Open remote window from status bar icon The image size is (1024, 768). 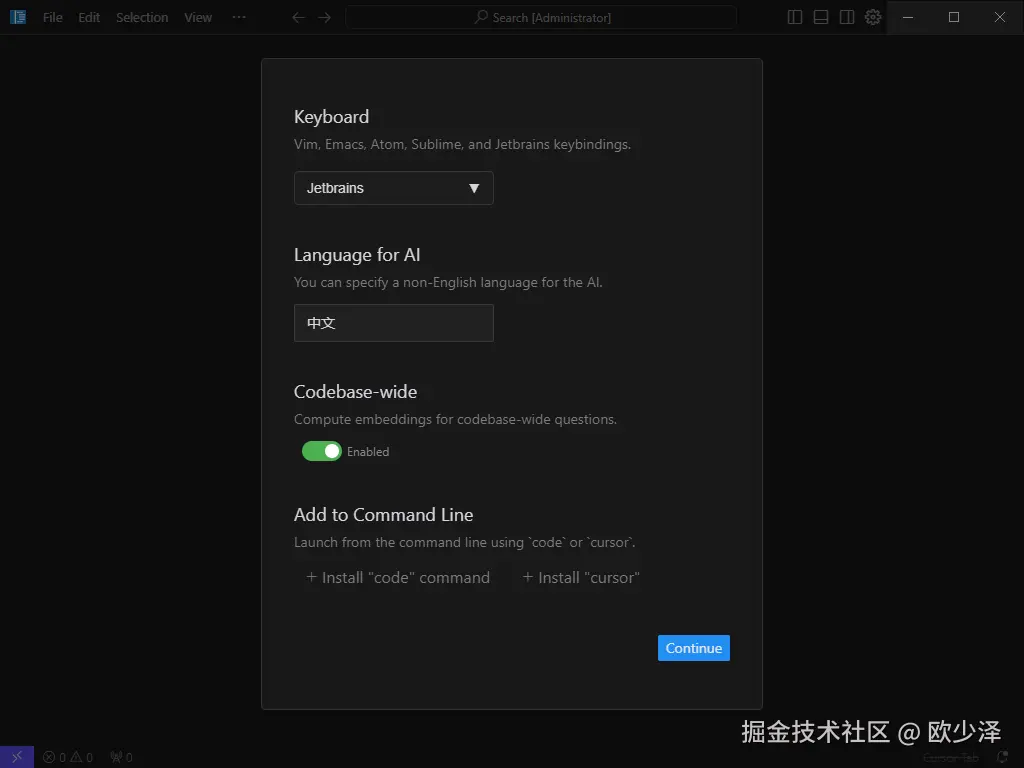click(x=17, y=757)
